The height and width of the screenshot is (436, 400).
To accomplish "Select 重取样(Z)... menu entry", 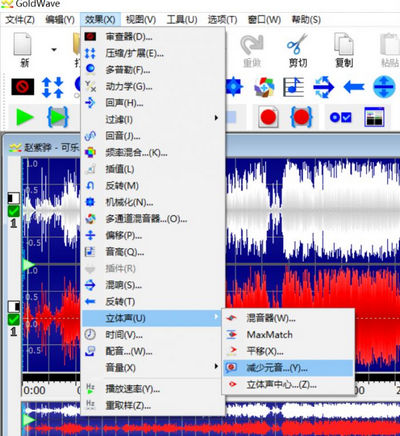I will pyautogui.click(x=153, y=405).
